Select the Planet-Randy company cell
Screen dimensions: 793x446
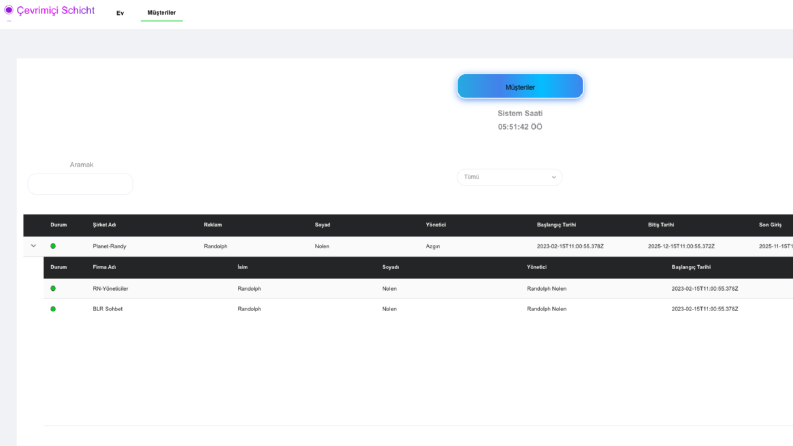point(109,246)
